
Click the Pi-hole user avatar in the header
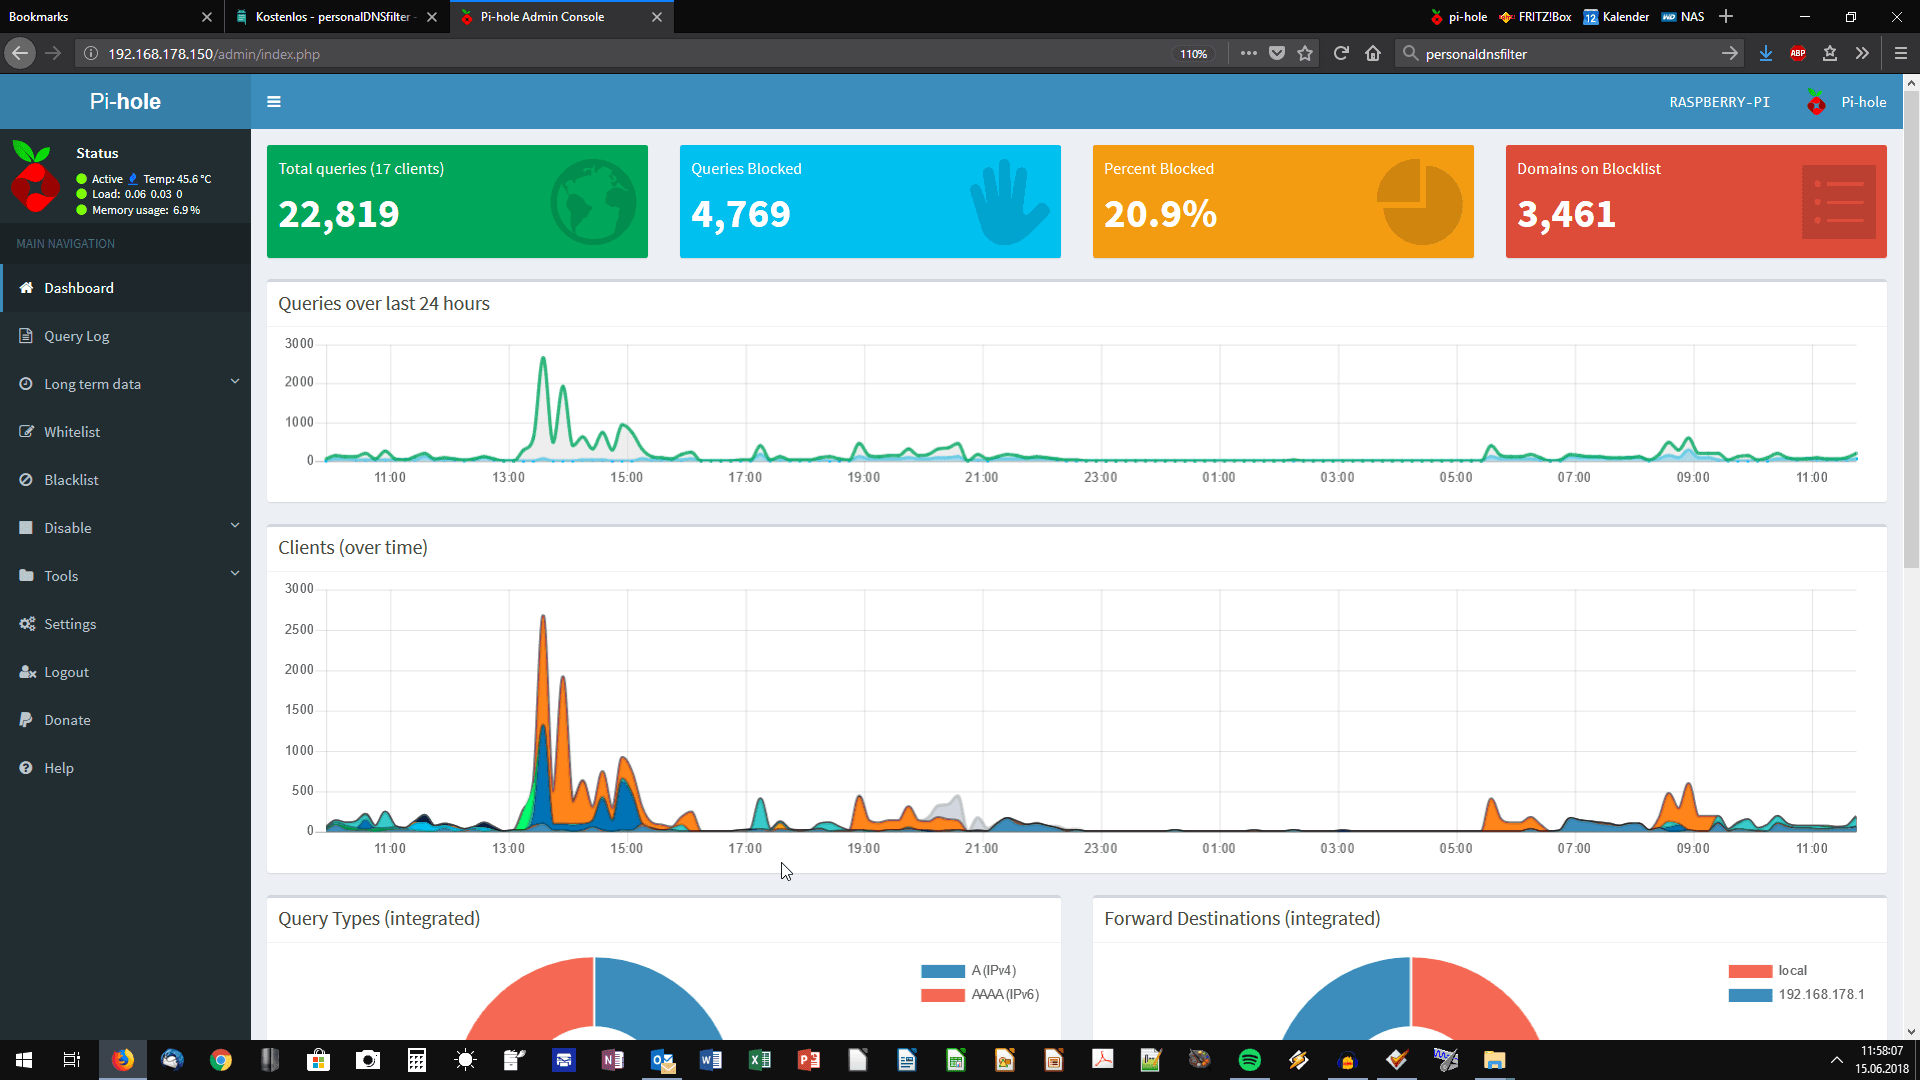point(1816,102)
